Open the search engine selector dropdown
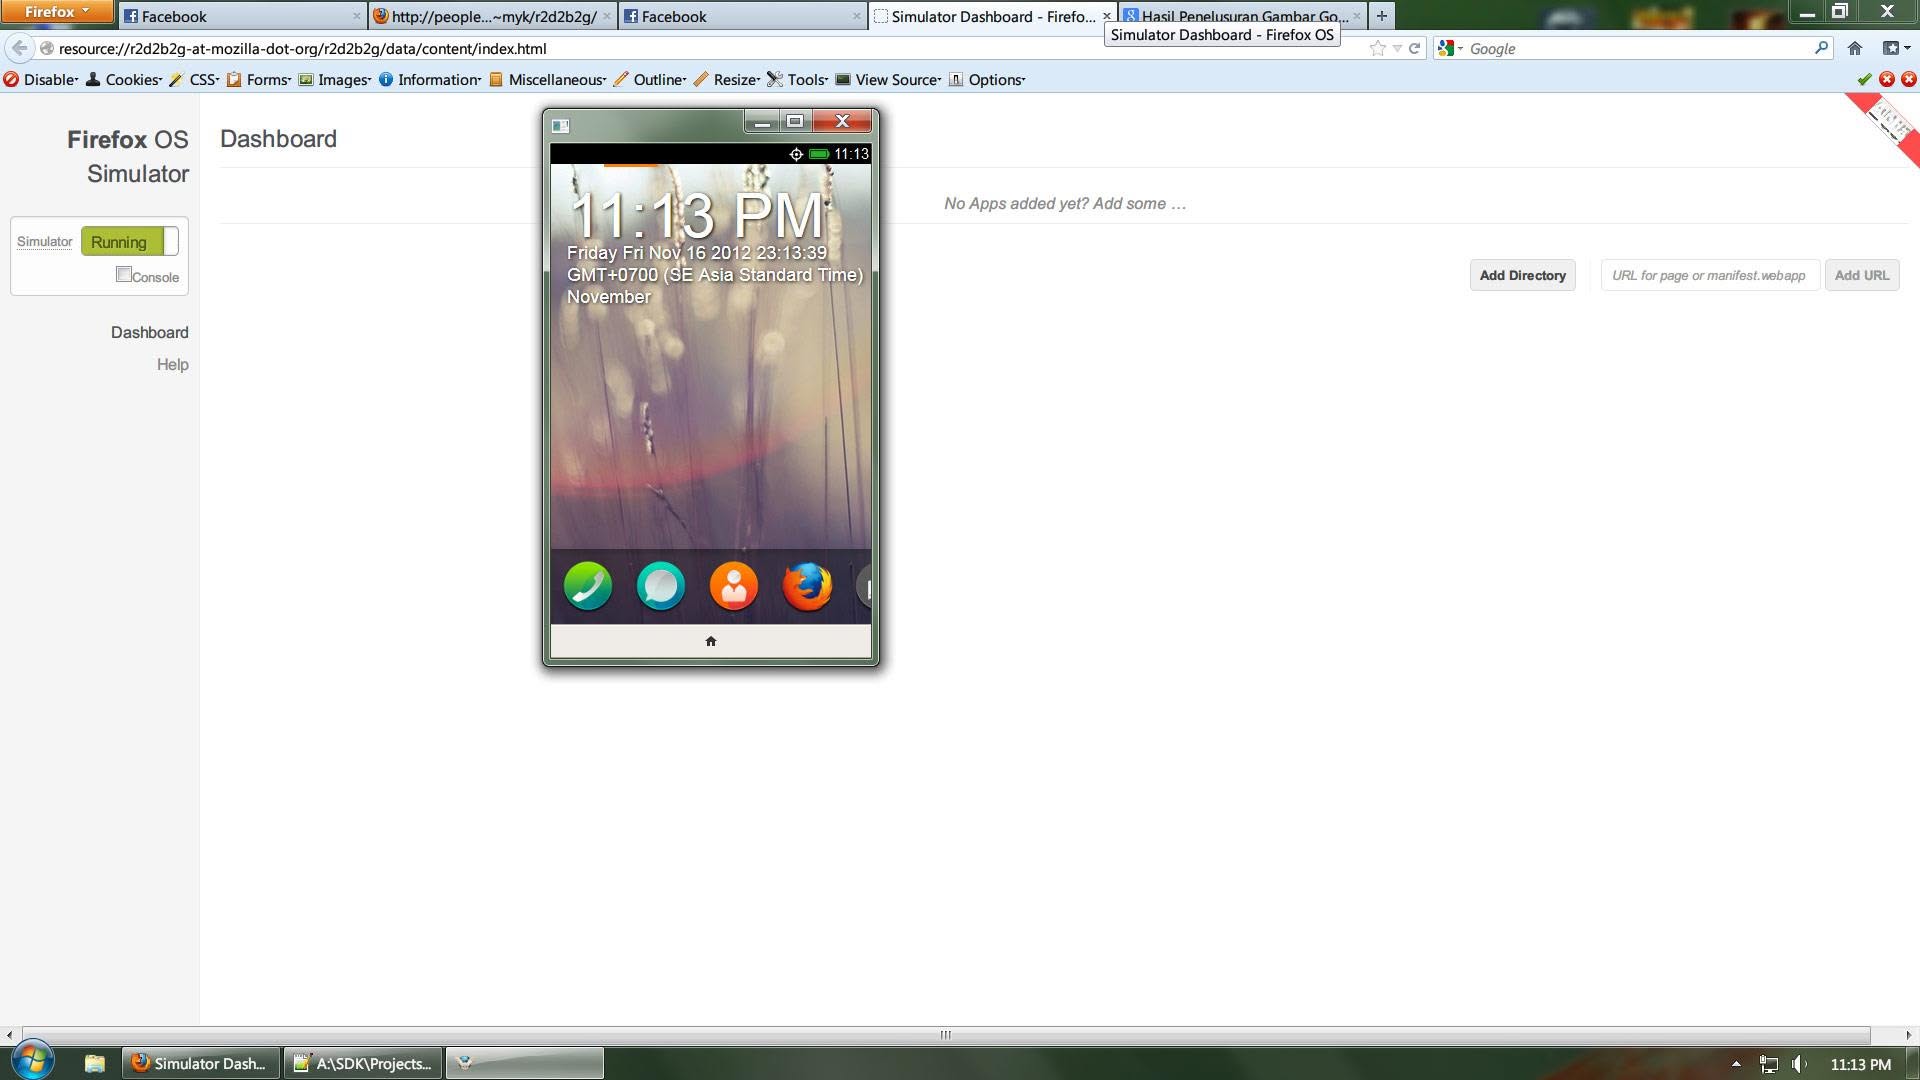The width and height of the screenshot is (1920, 1080). pyautogui.click(x=1450, y=48)
